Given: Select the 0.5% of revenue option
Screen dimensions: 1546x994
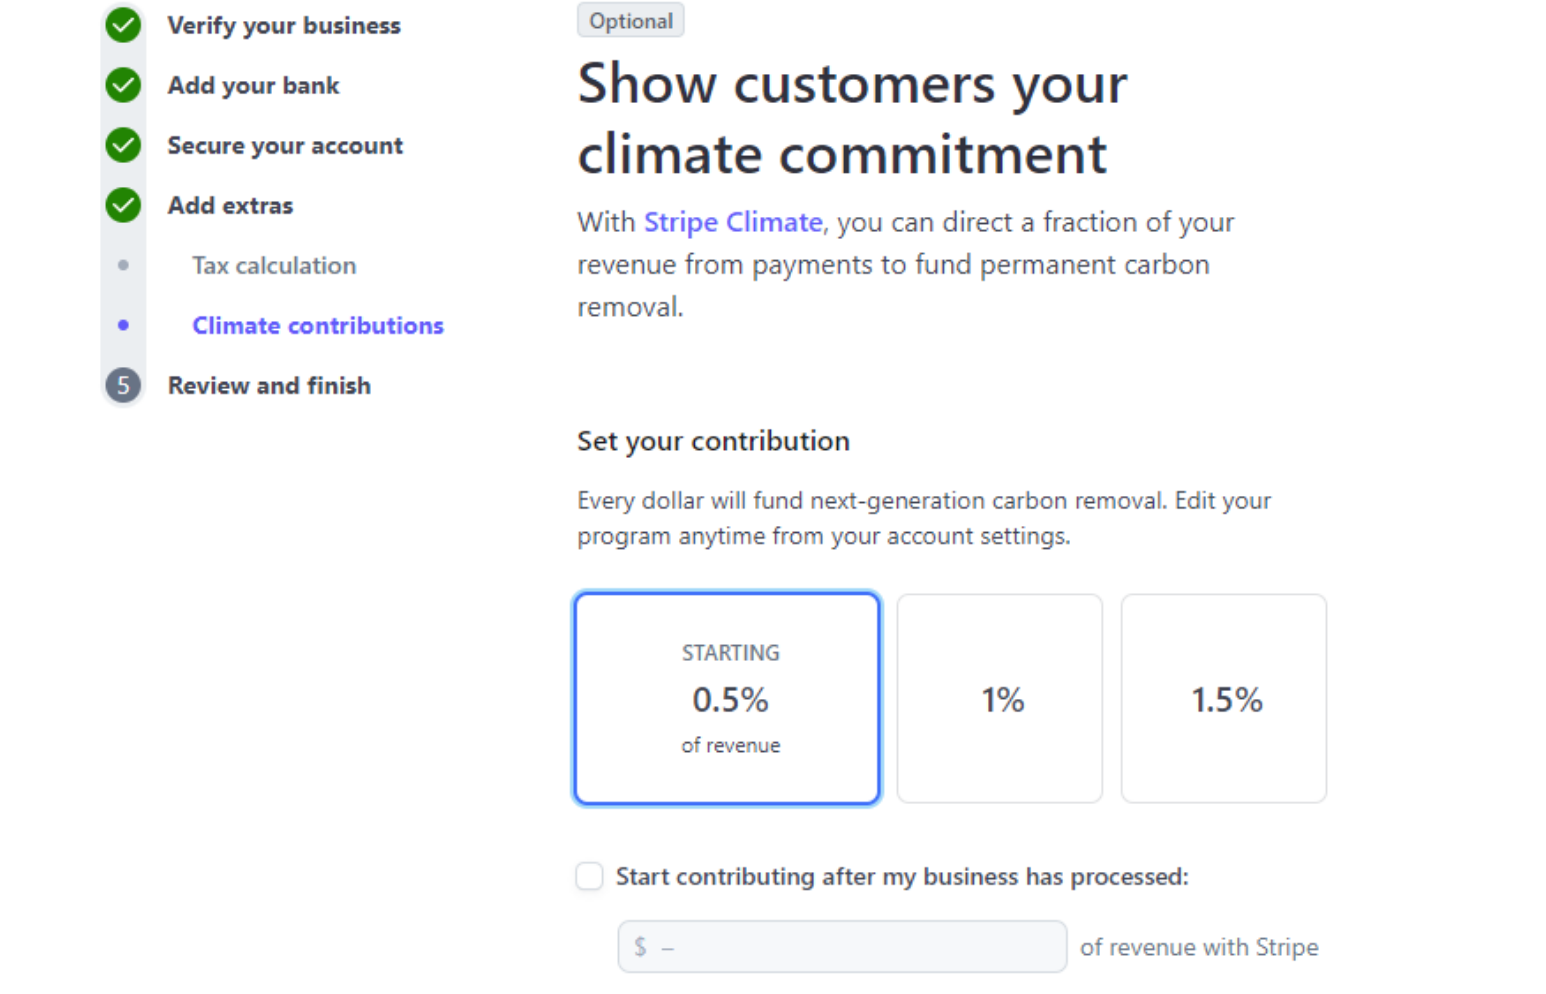Looking at the screenshot, I should click(x=727, y=698).
